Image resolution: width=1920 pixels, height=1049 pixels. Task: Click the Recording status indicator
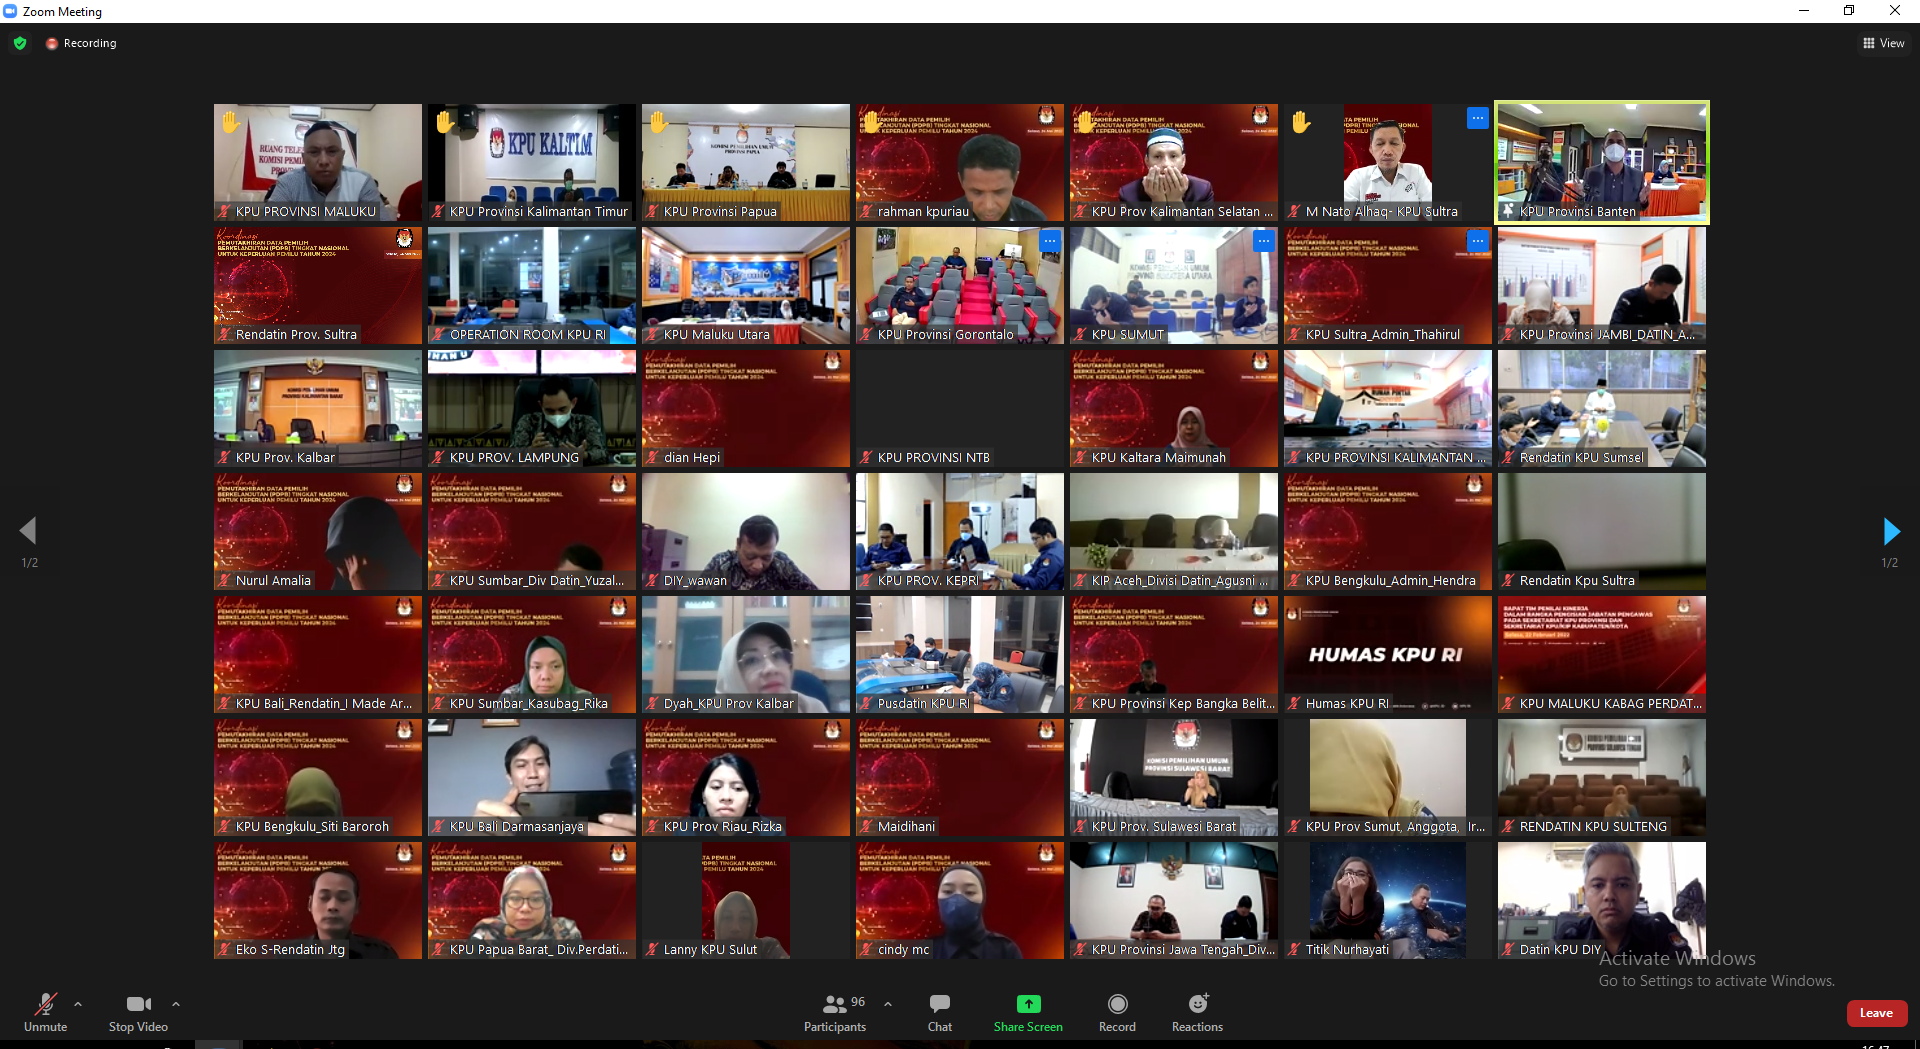[x=81, y=43]
